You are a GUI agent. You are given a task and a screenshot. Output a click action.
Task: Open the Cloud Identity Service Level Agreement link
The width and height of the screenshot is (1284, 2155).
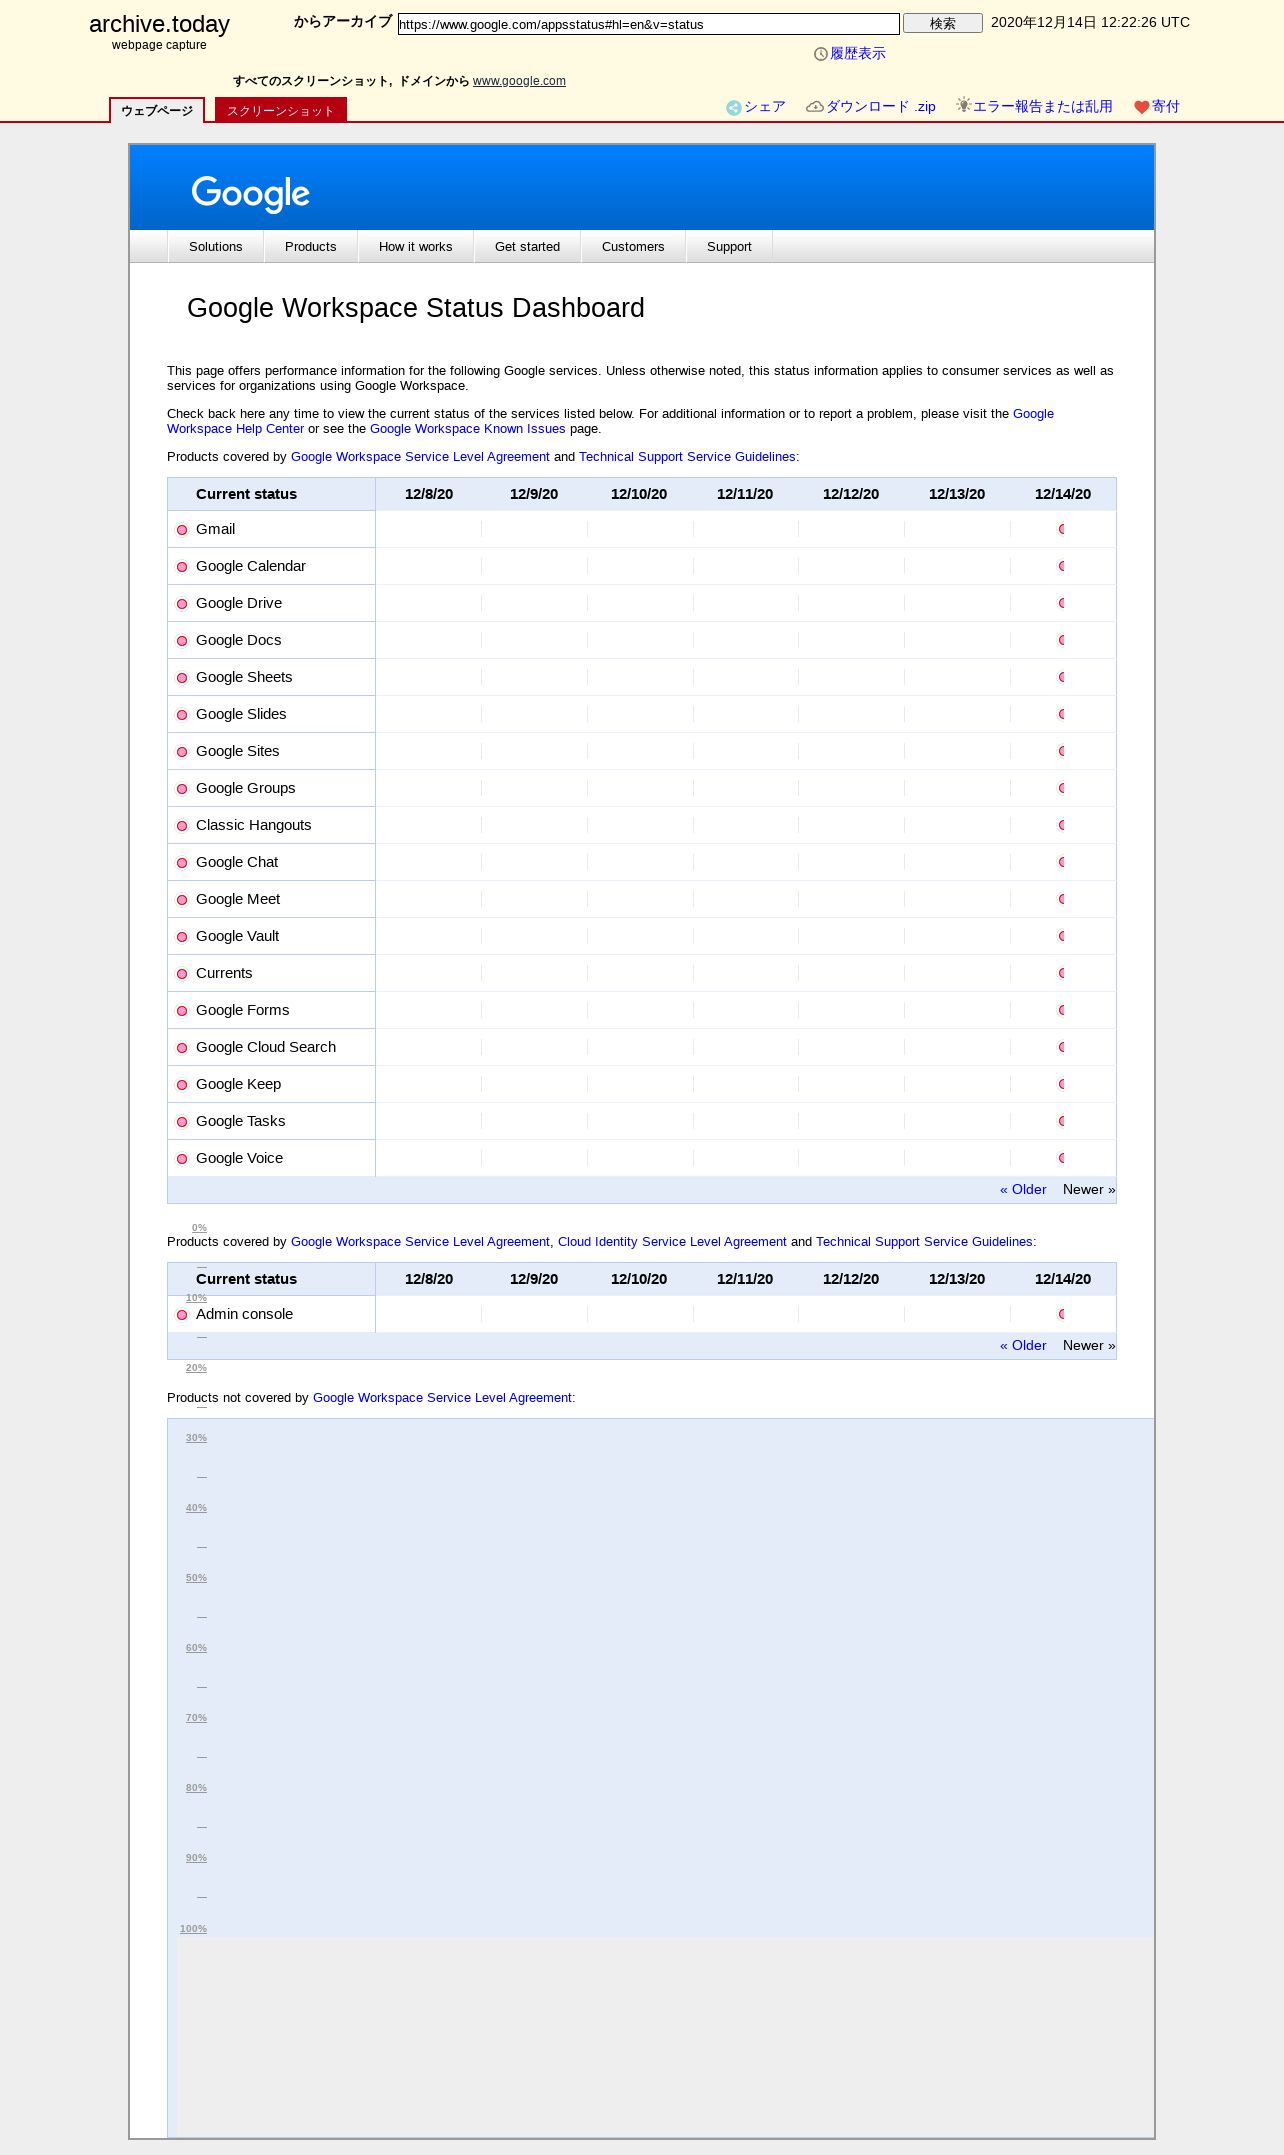pyautogui.click(x=672, y=1242)
